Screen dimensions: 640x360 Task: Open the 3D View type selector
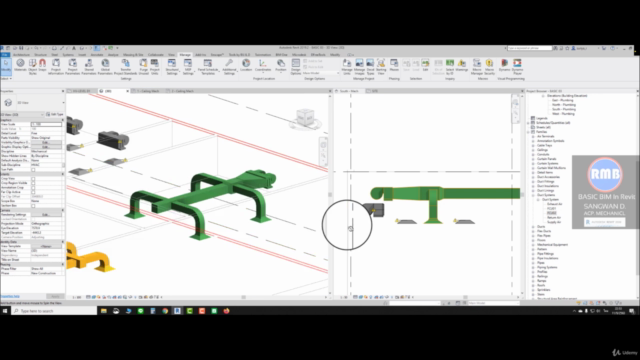click(x=33, y=103)
